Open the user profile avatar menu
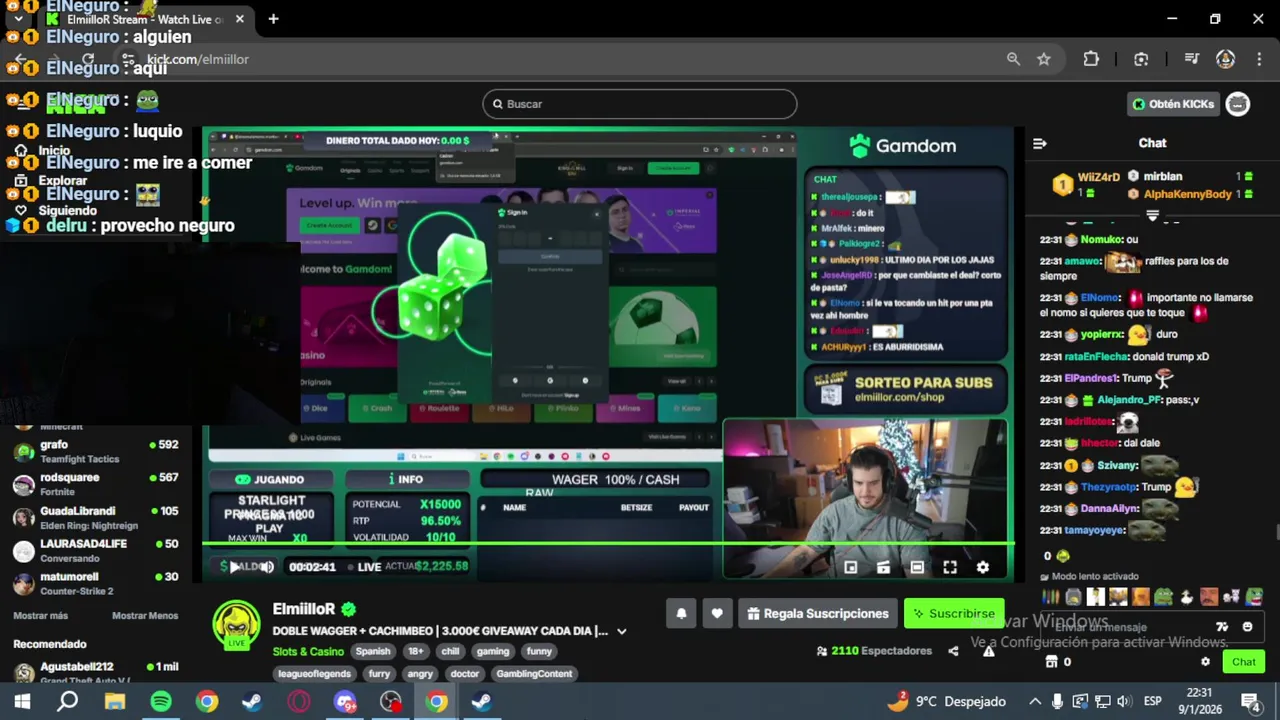Screen dimensions: 1280x720 [1238, 104]
